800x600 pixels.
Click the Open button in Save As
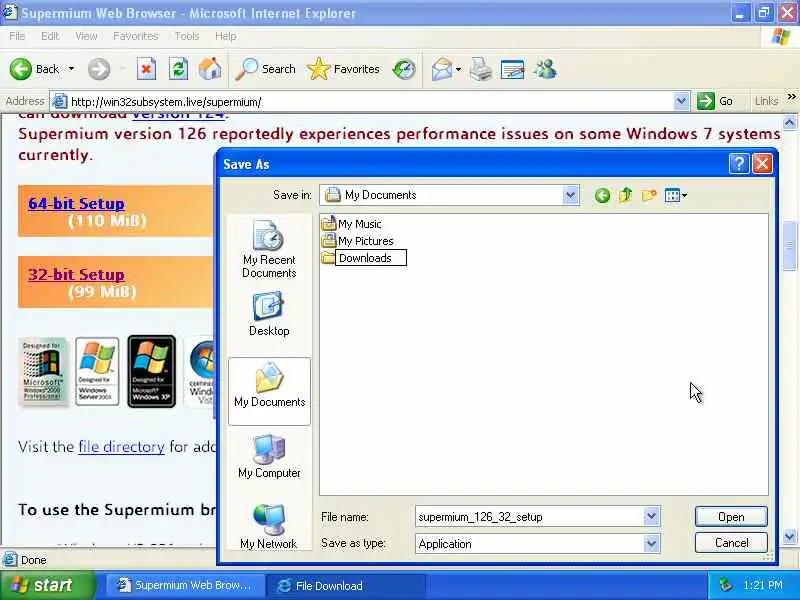[731, 517]
